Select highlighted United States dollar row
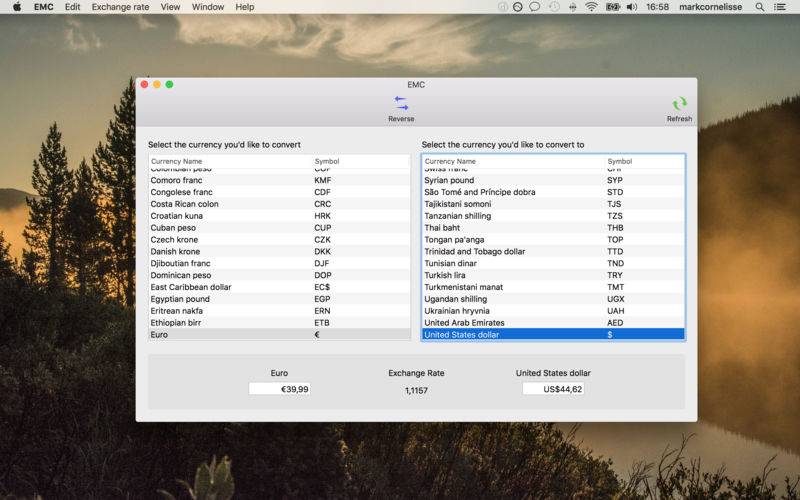Screen dimensions: 800x500 [x=553, y=335]
